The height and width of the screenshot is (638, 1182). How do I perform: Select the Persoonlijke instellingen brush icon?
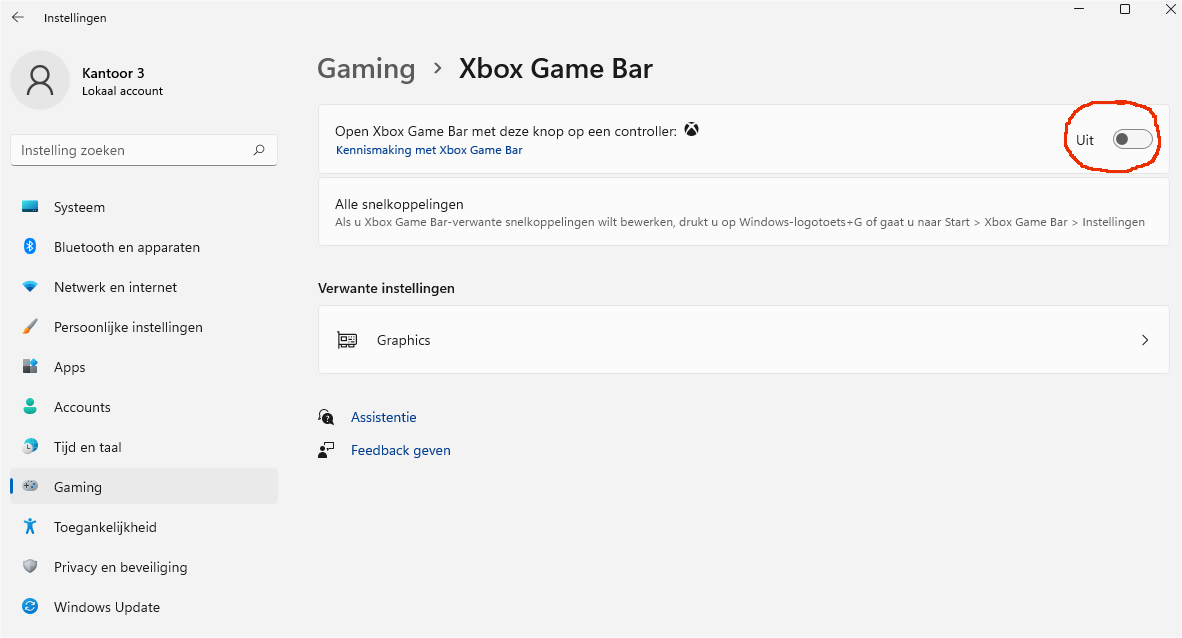[30, 327]
